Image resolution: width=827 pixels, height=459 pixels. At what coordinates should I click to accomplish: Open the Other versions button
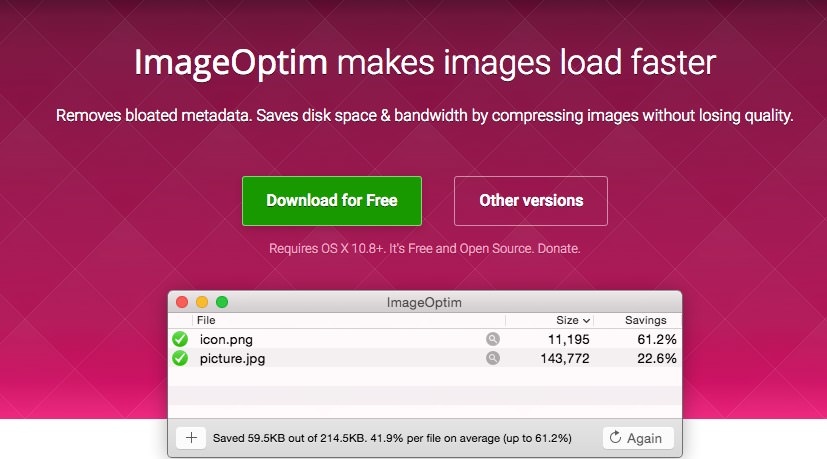[531, 201]
